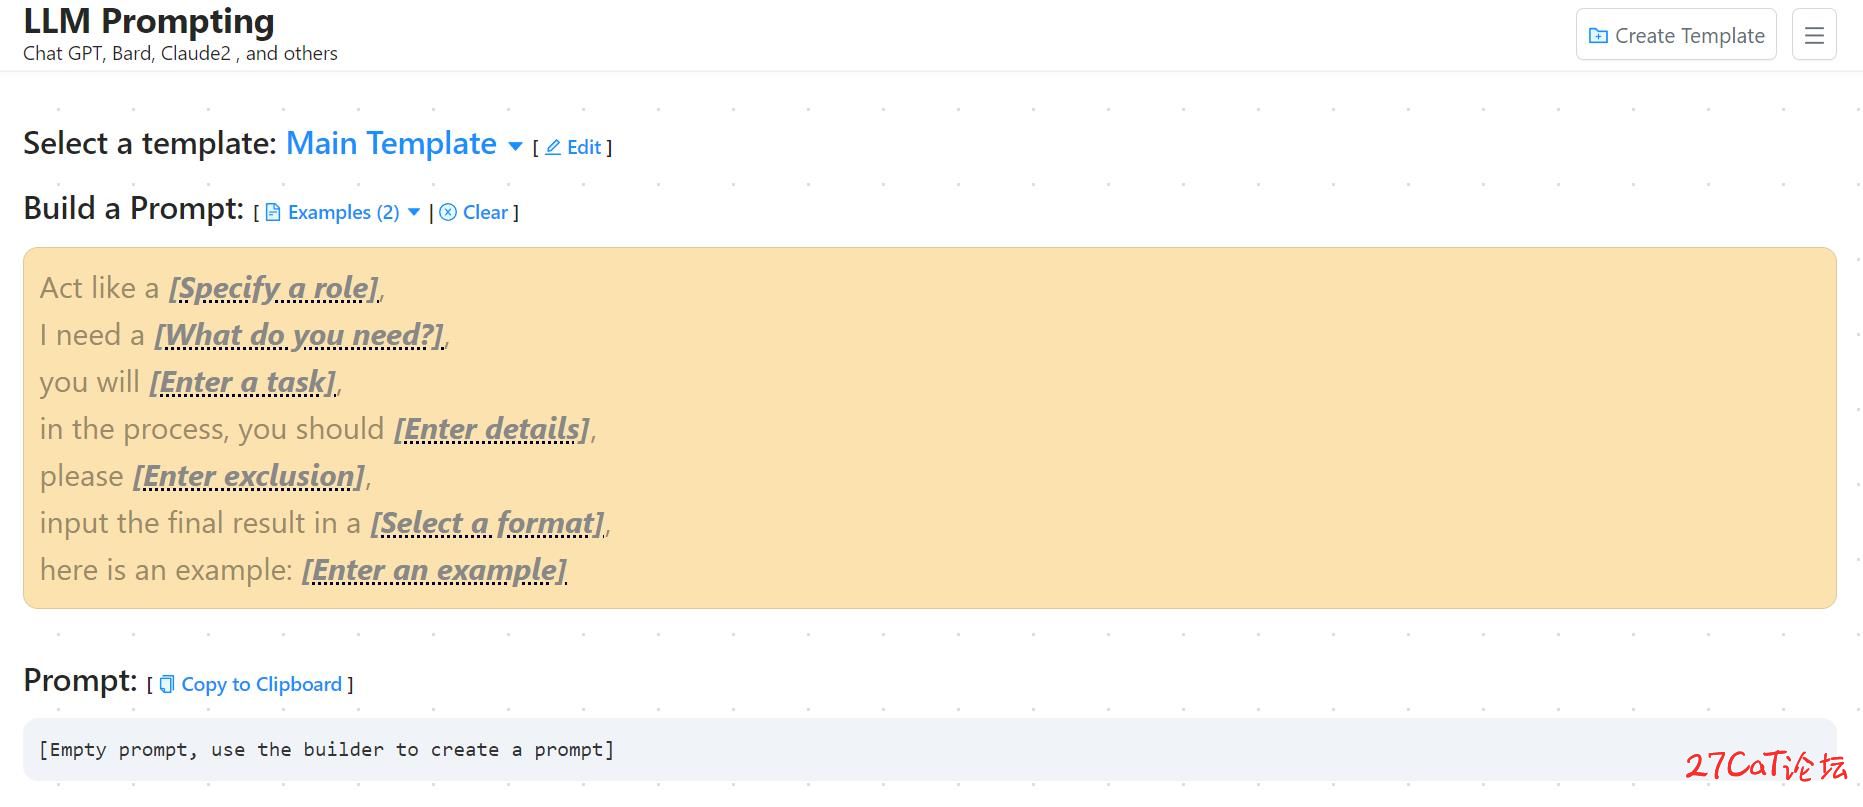Clear the prompt builder

tap(474, 212)
